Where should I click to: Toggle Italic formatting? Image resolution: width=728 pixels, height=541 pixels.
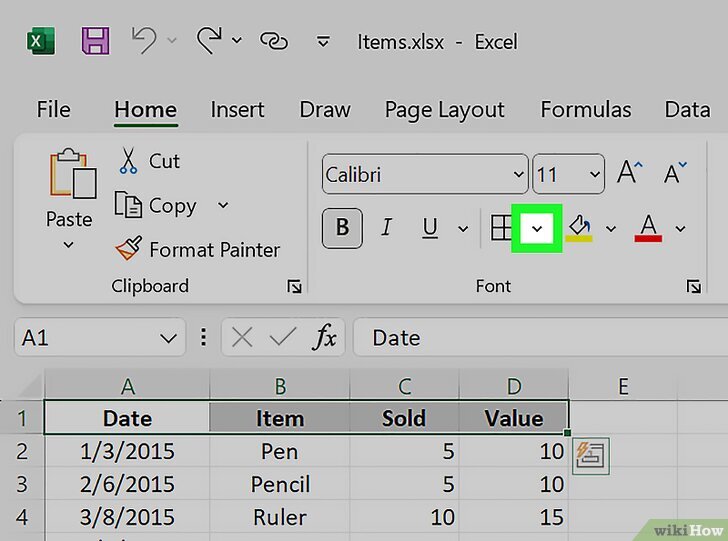(x=386, y=229)
